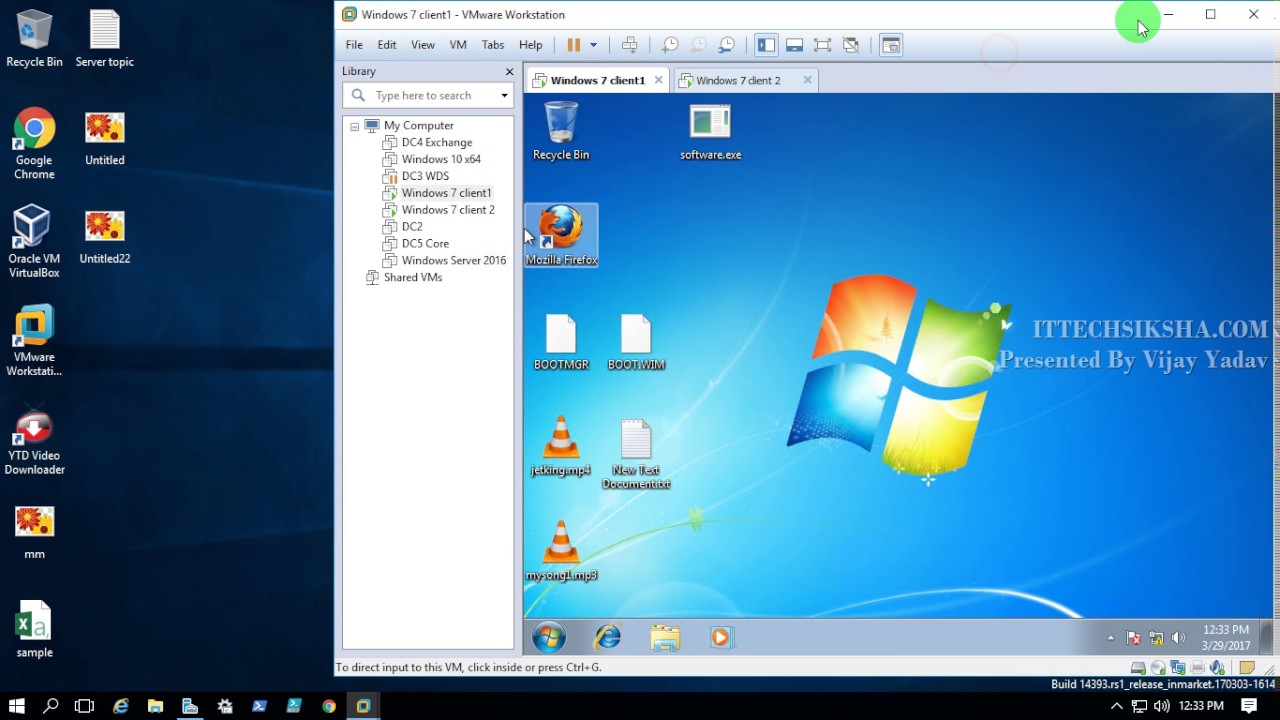Open the View menu
Viewport: 1280px width, 720px height.
click(423, 45)
